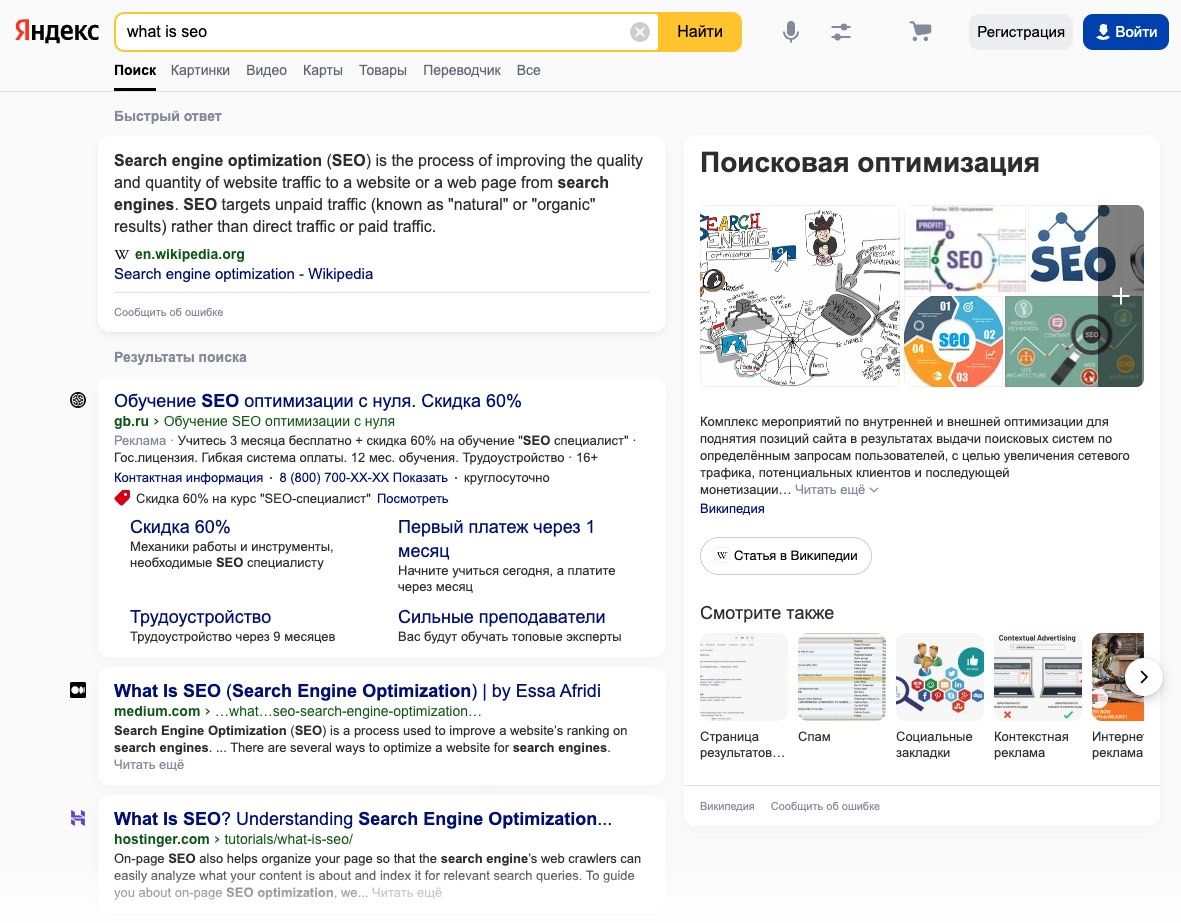Click the 'Статья в Википедии' button
The image size is (1181, 923).
(x=786, y=555)
